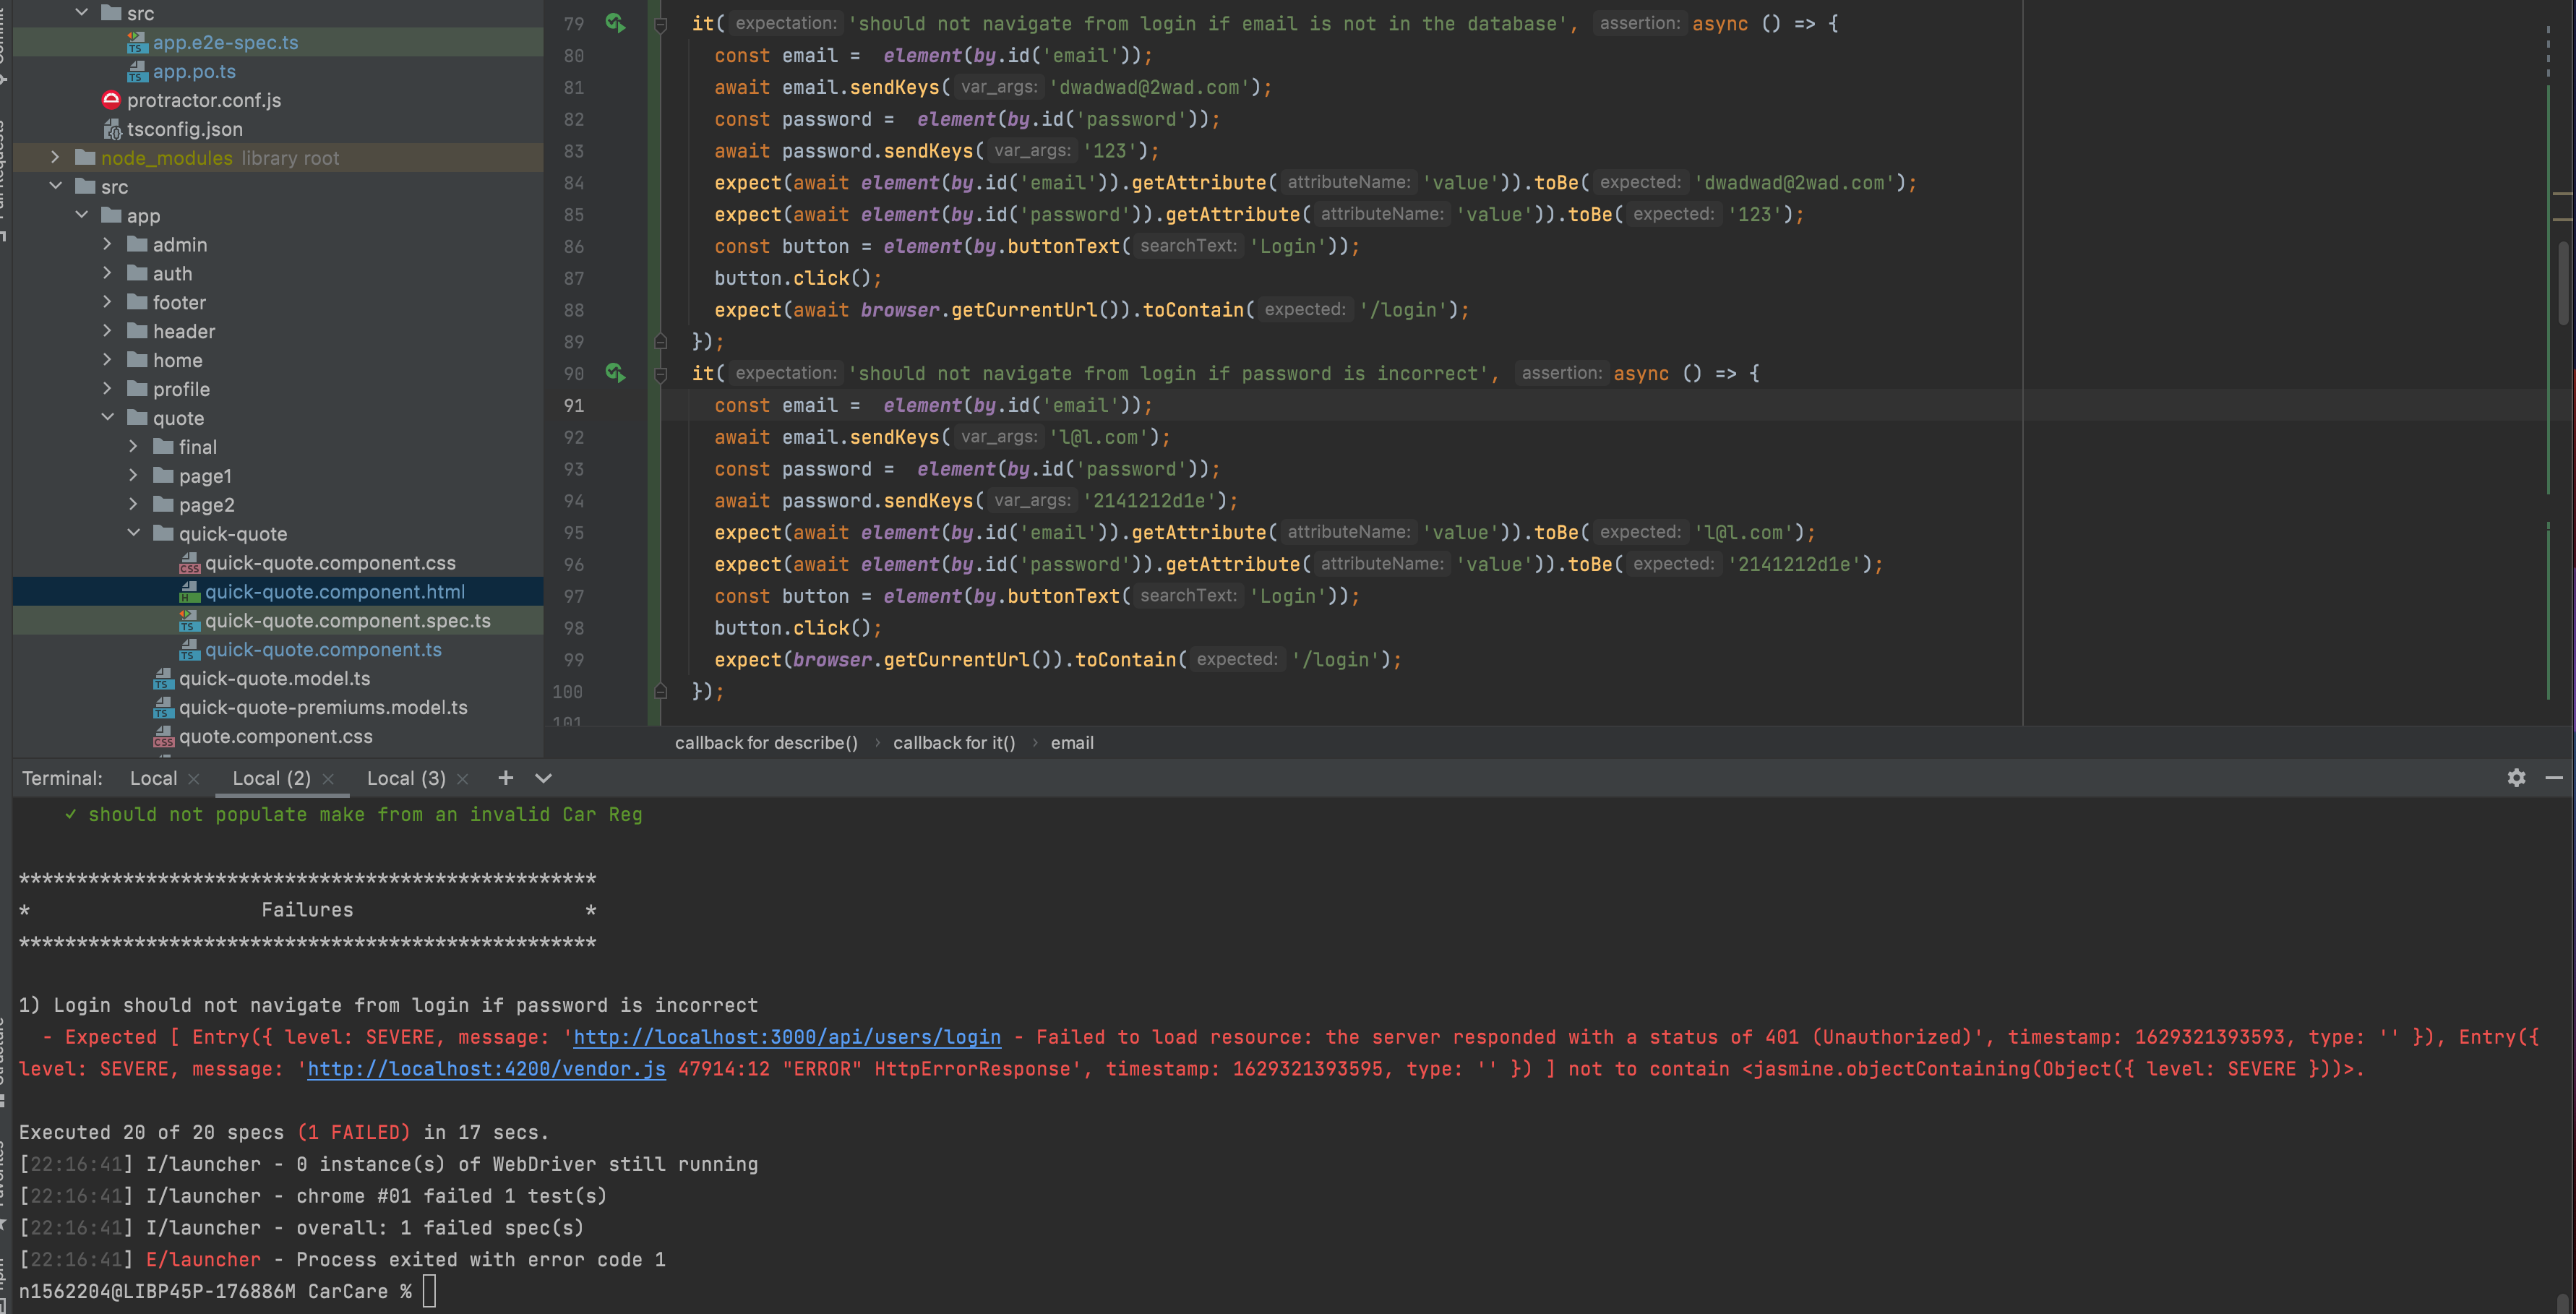Click 'dwadwad@2wad.com' string on line 81
Screen dimensions: 2576x1314
1149,87
